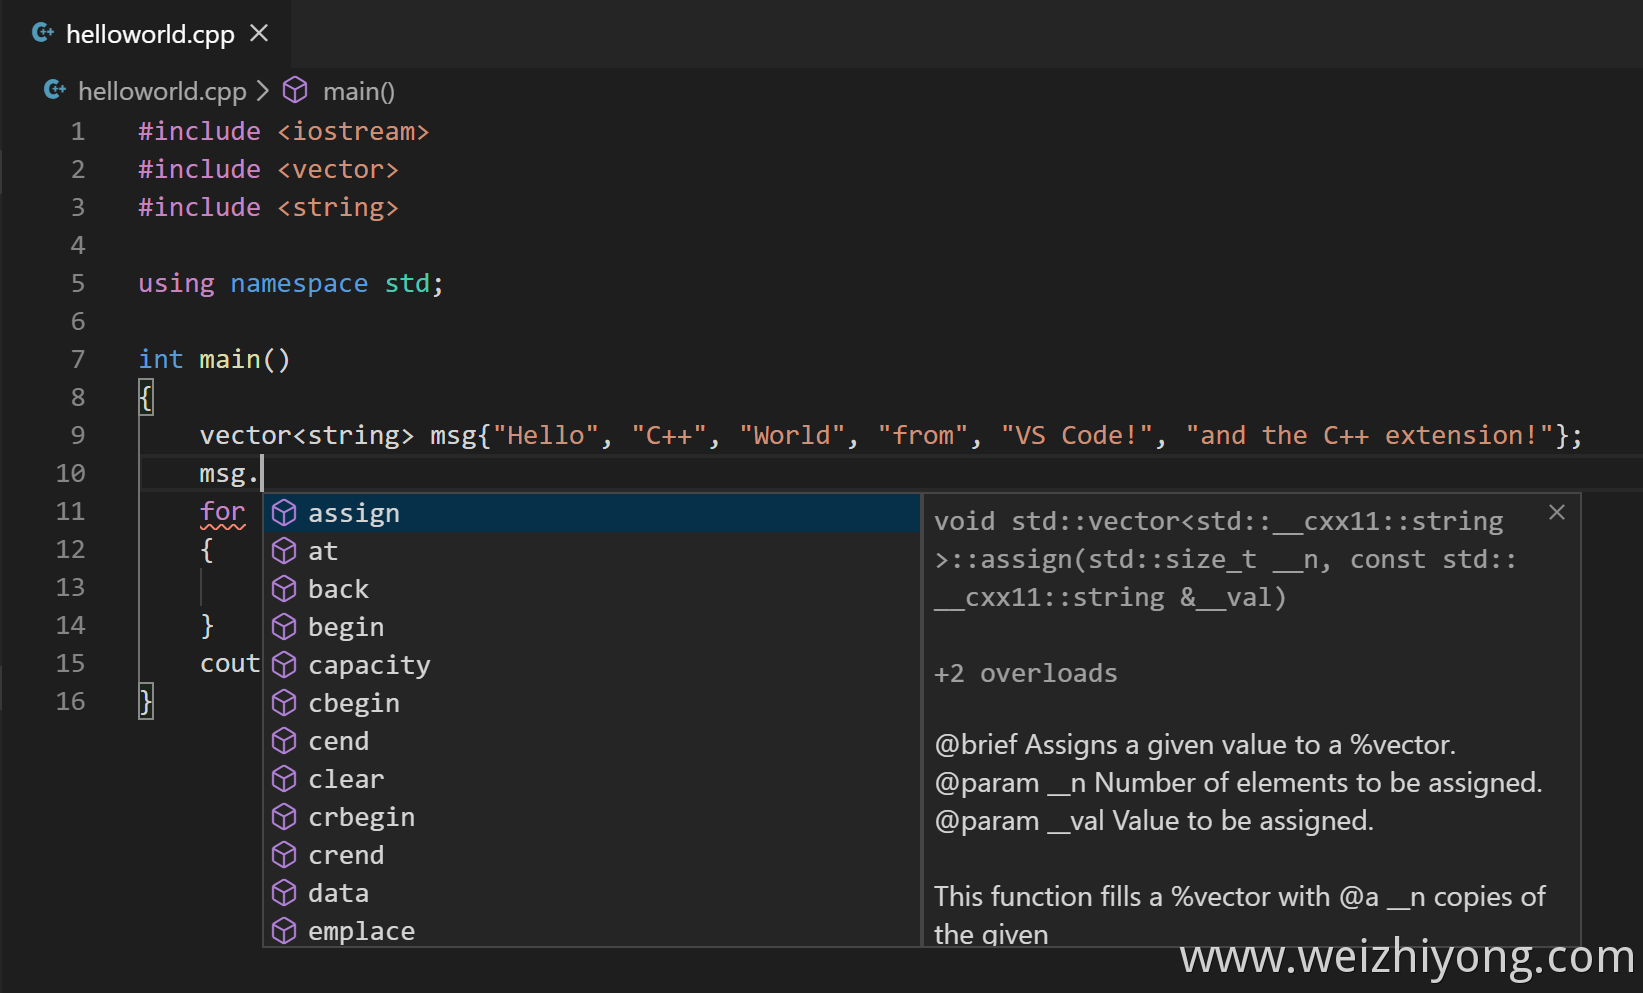Click the method icon next to back

[284, 589]
